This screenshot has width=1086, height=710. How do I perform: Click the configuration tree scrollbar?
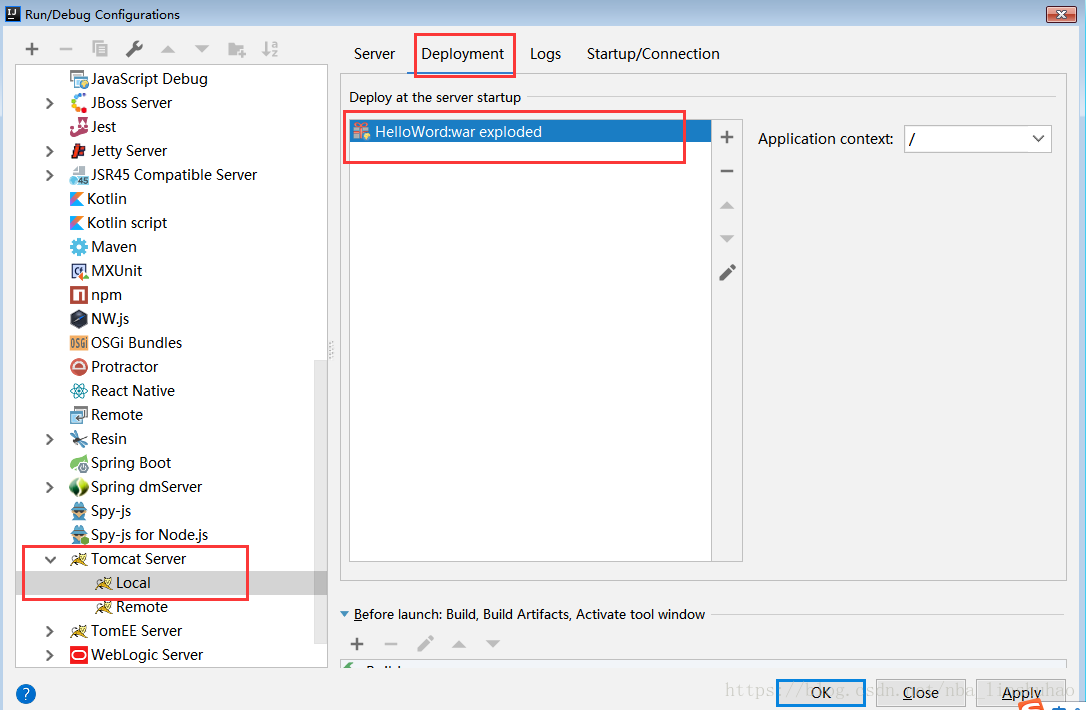[x=320, y=502]
